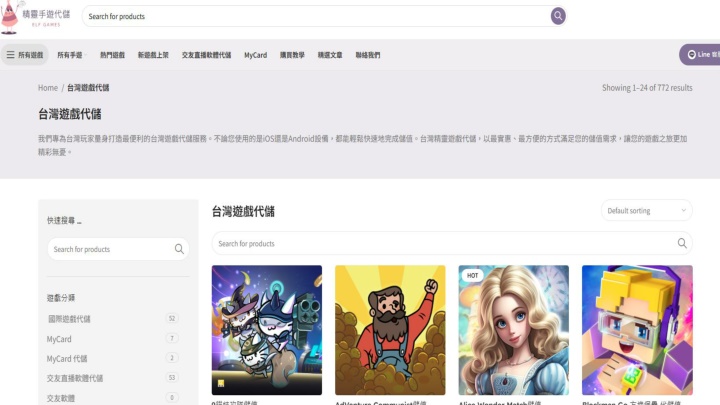Image resolution: width=720 pixels, height=405 pixels.
Task: Open the Default sorting dropdown
Action: (x=646, y=210)
